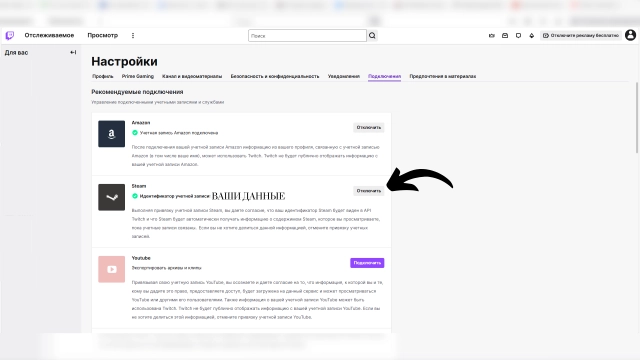
Task: Focus the Поиск search field
Action: [307, 36]
